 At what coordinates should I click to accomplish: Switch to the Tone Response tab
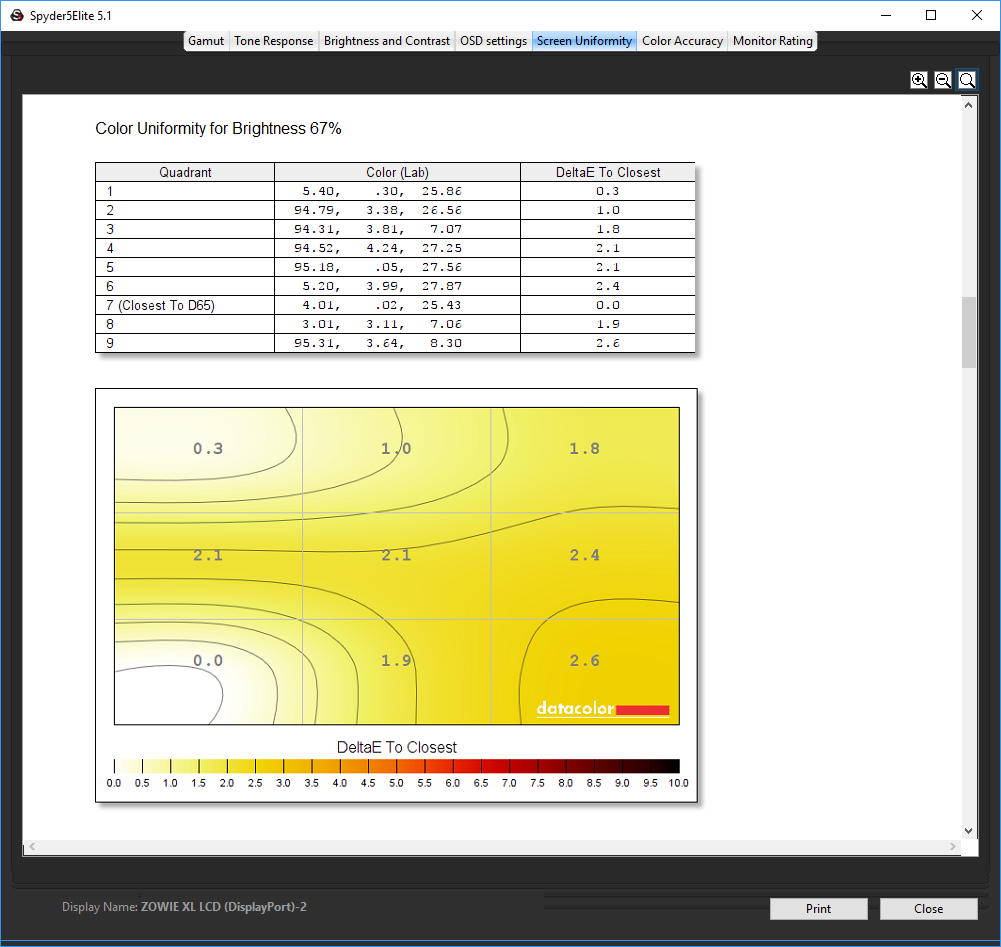coord(273,41)
